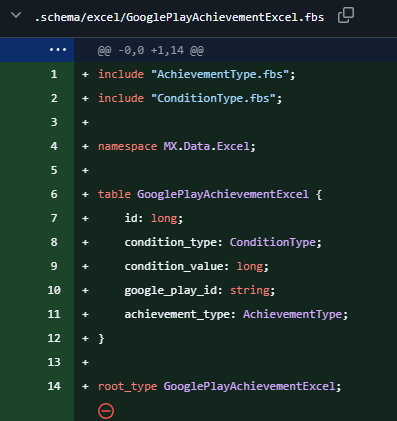397x421 pixels.
Task: Click the plus marker on line 12
Action: pyautogui.click(x=85, y=338)
